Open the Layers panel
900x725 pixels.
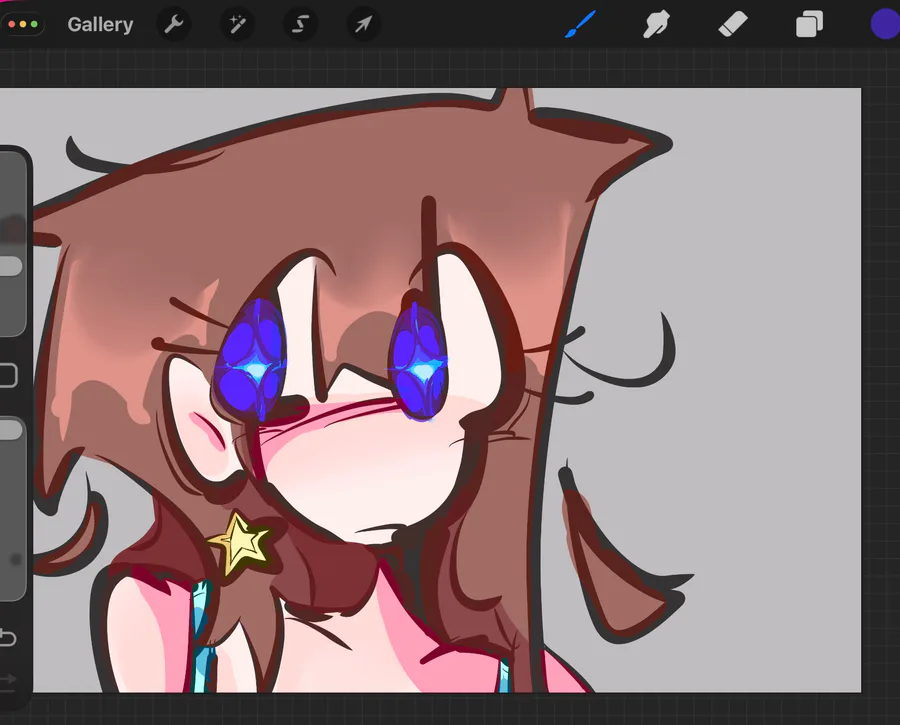point(809,25)
